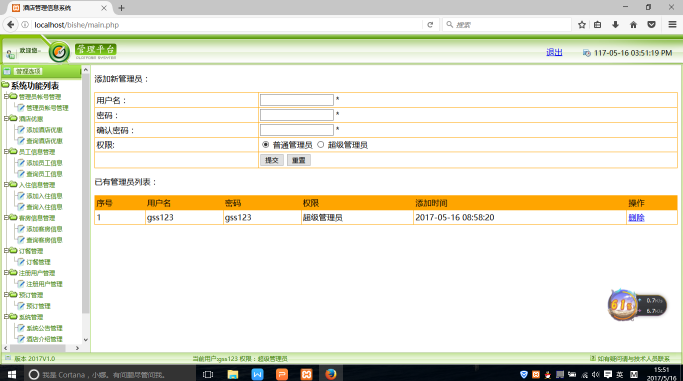Open a new browser tab
The image size is (683, 381).
(122, 8)
